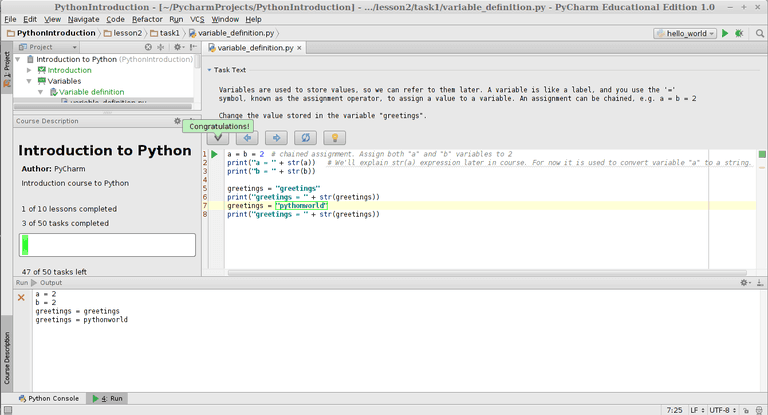
Task: Run the hello_world configuration with green play arrow
Action: click(x=725, y=33)
